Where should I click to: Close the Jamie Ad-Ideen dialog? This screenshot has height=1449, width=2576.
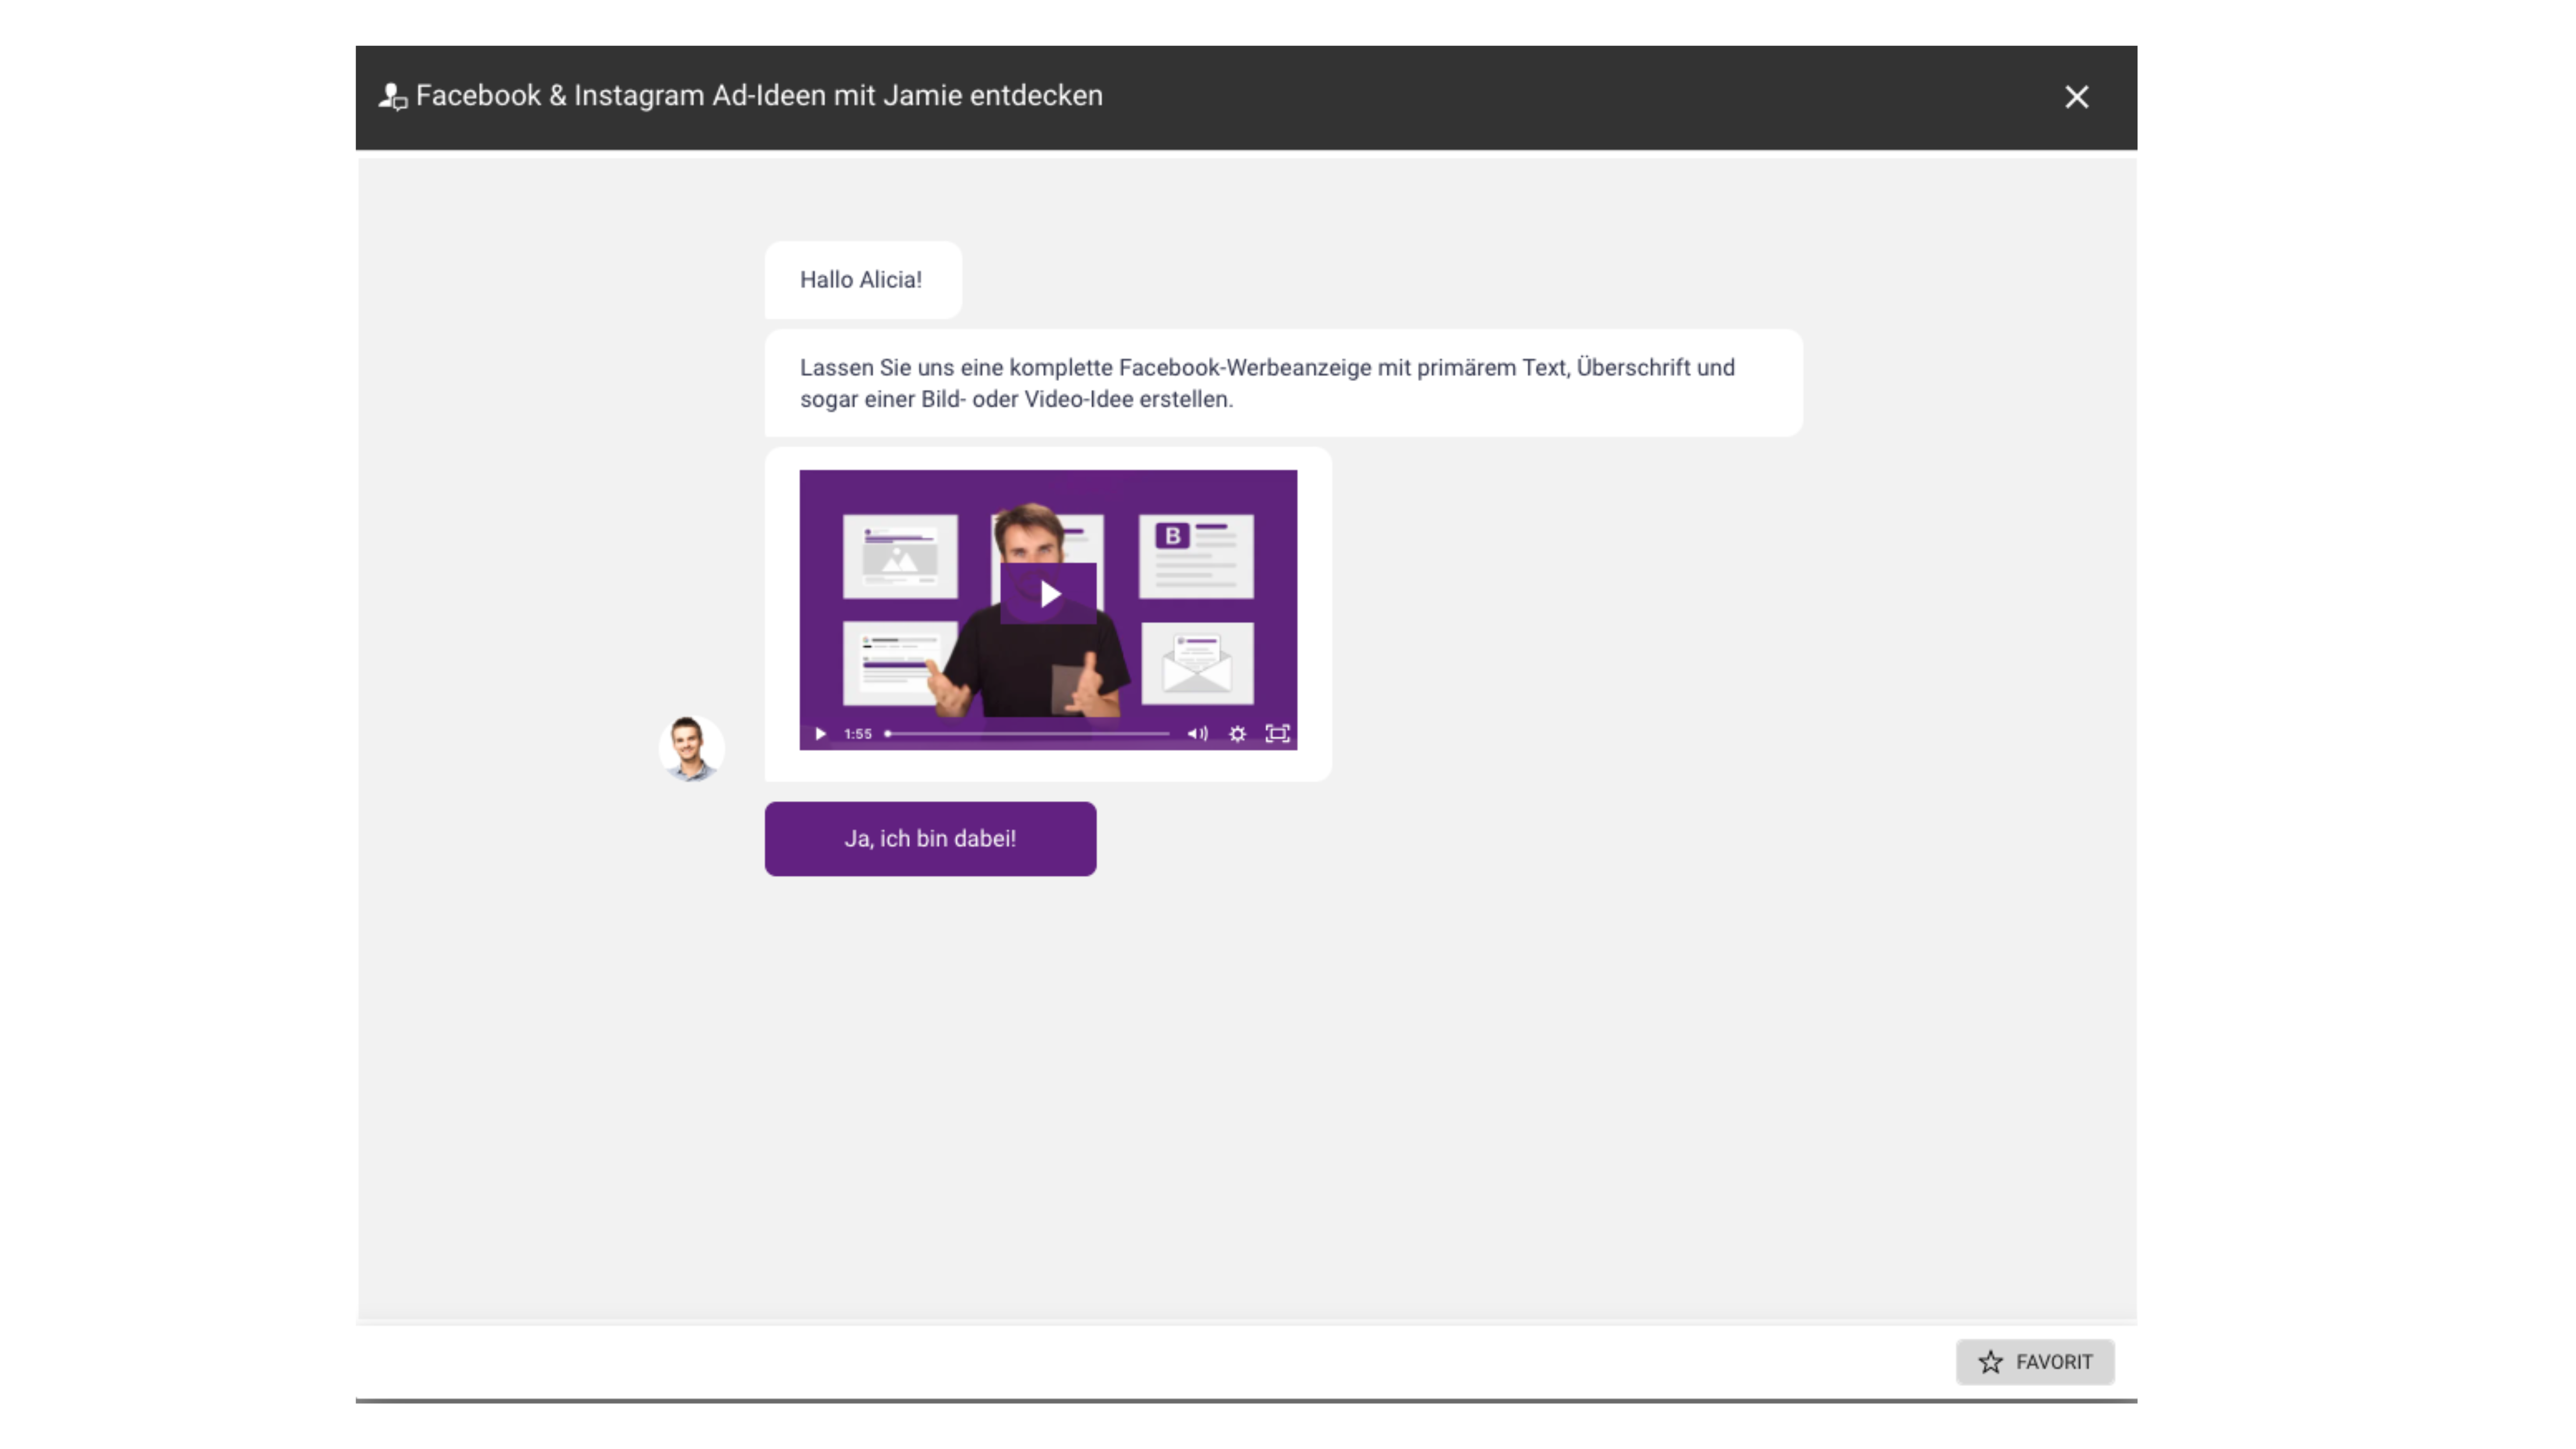2076,97
